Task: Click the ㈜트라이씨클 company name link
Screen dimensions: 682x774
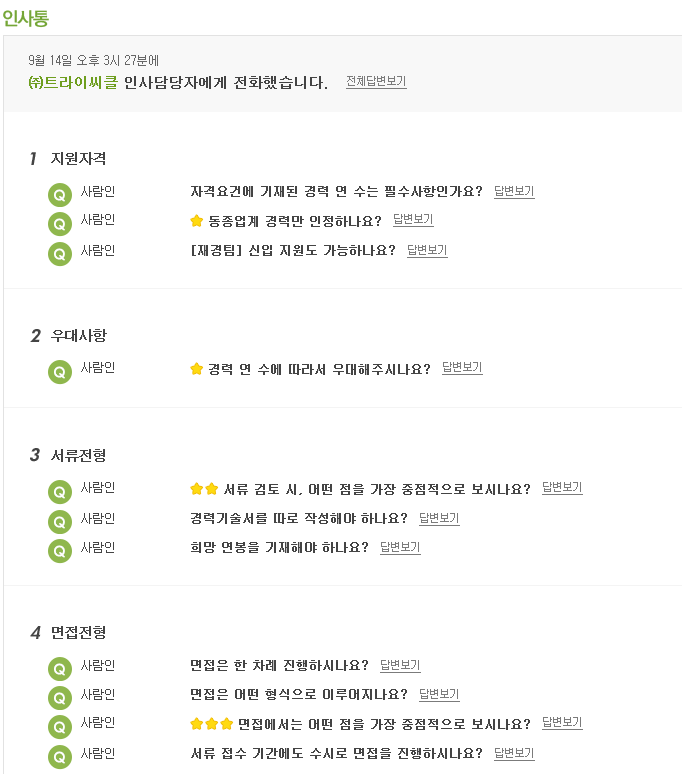Action: tap(73, 82)
